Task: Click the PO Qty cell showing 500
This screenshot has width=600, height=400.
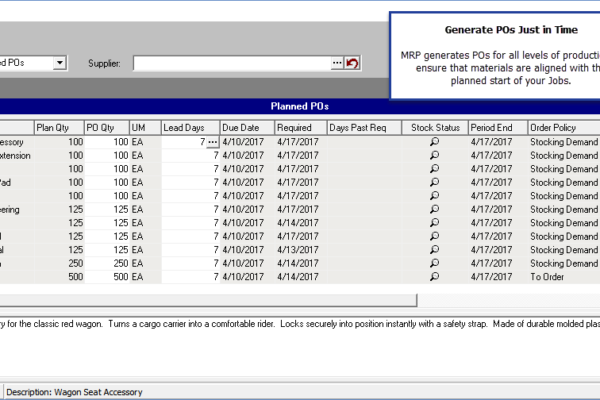Action: pos(107,277)
